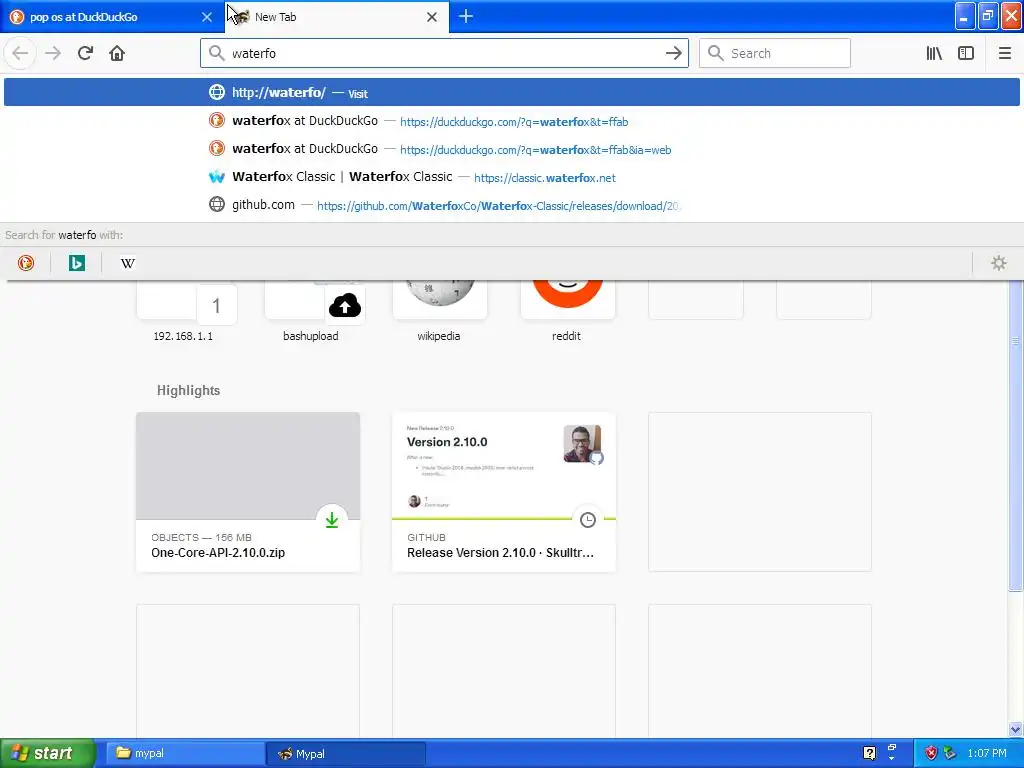Viewport: 1024px width, 768px height.
Task: Click the scrollbar down arrow
Action: (x=1016, y=729)
